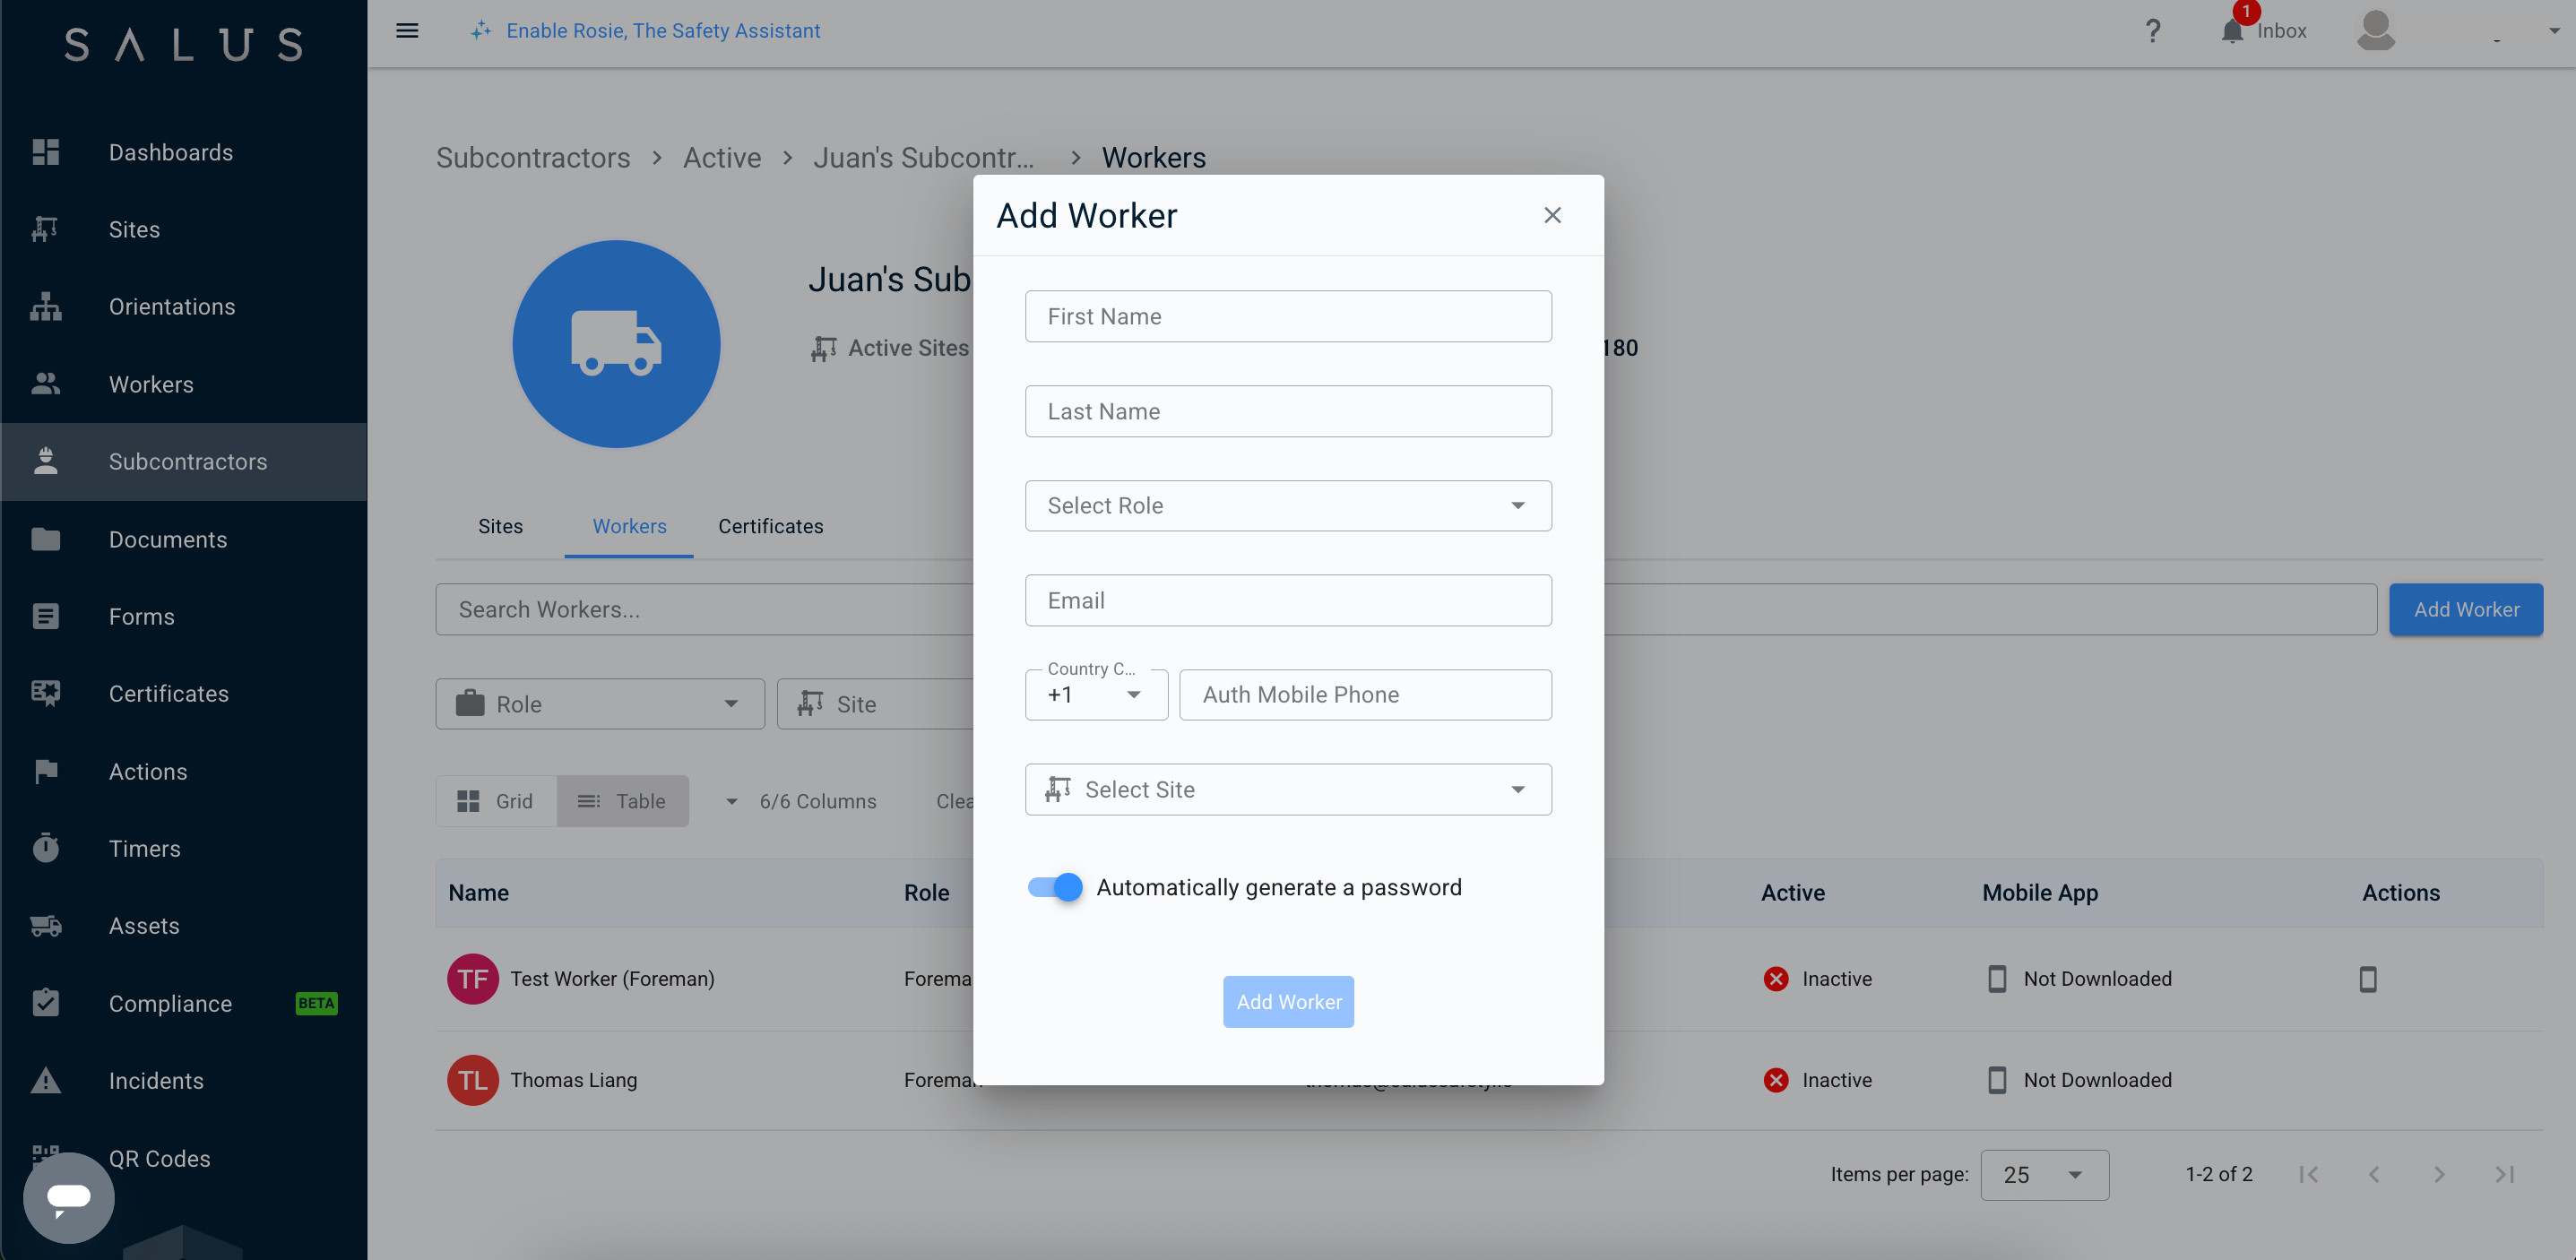The width and height of the screenshot is (2576, 1260).
Task: Switch to the Sites tab
Action: tap(500, 526)
